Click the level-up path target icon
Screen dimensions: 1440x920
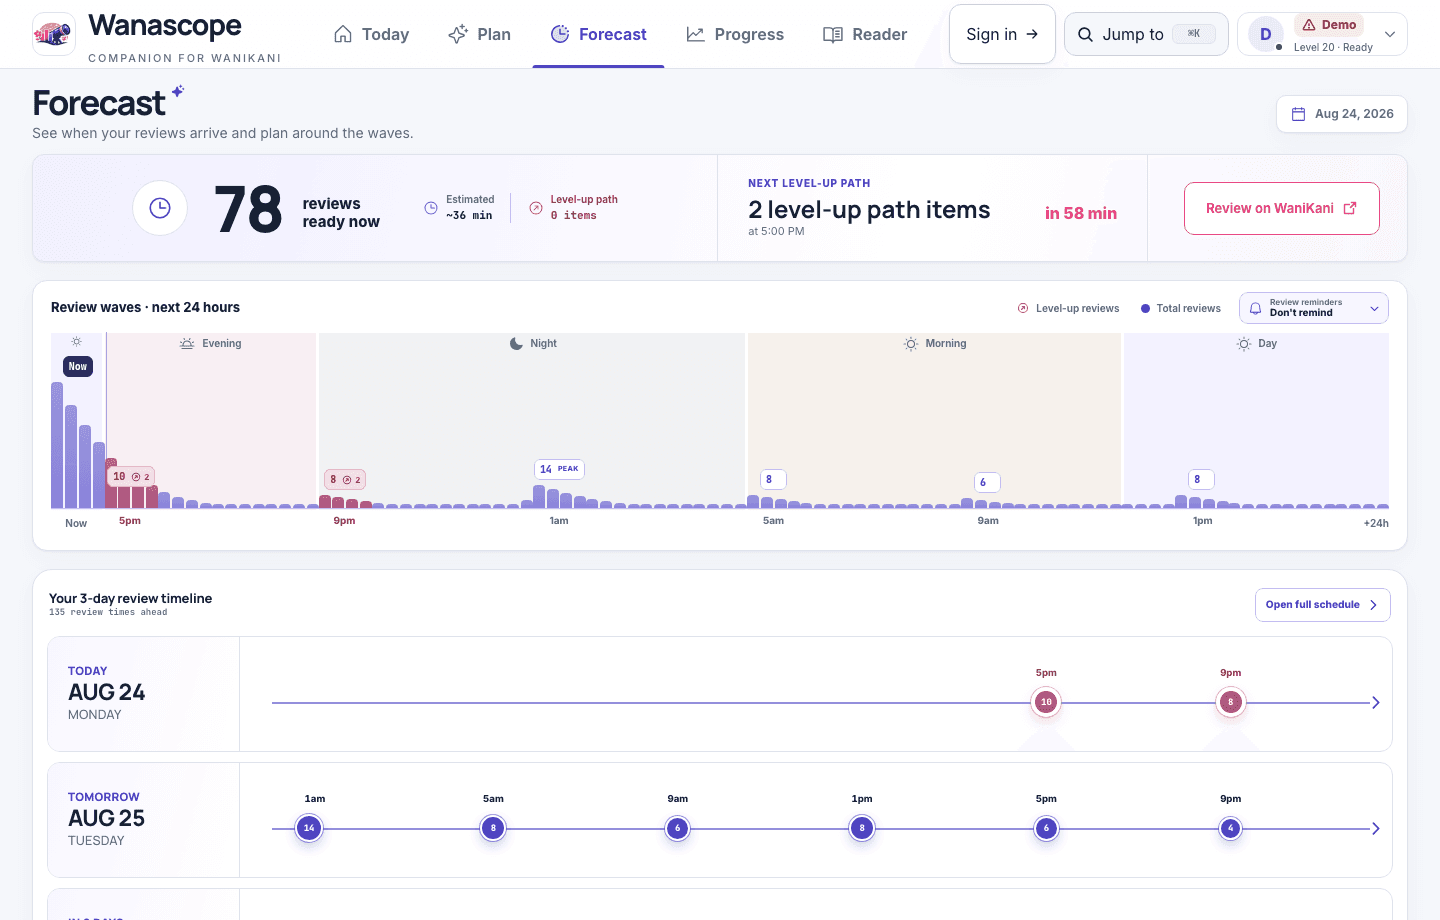536,208
